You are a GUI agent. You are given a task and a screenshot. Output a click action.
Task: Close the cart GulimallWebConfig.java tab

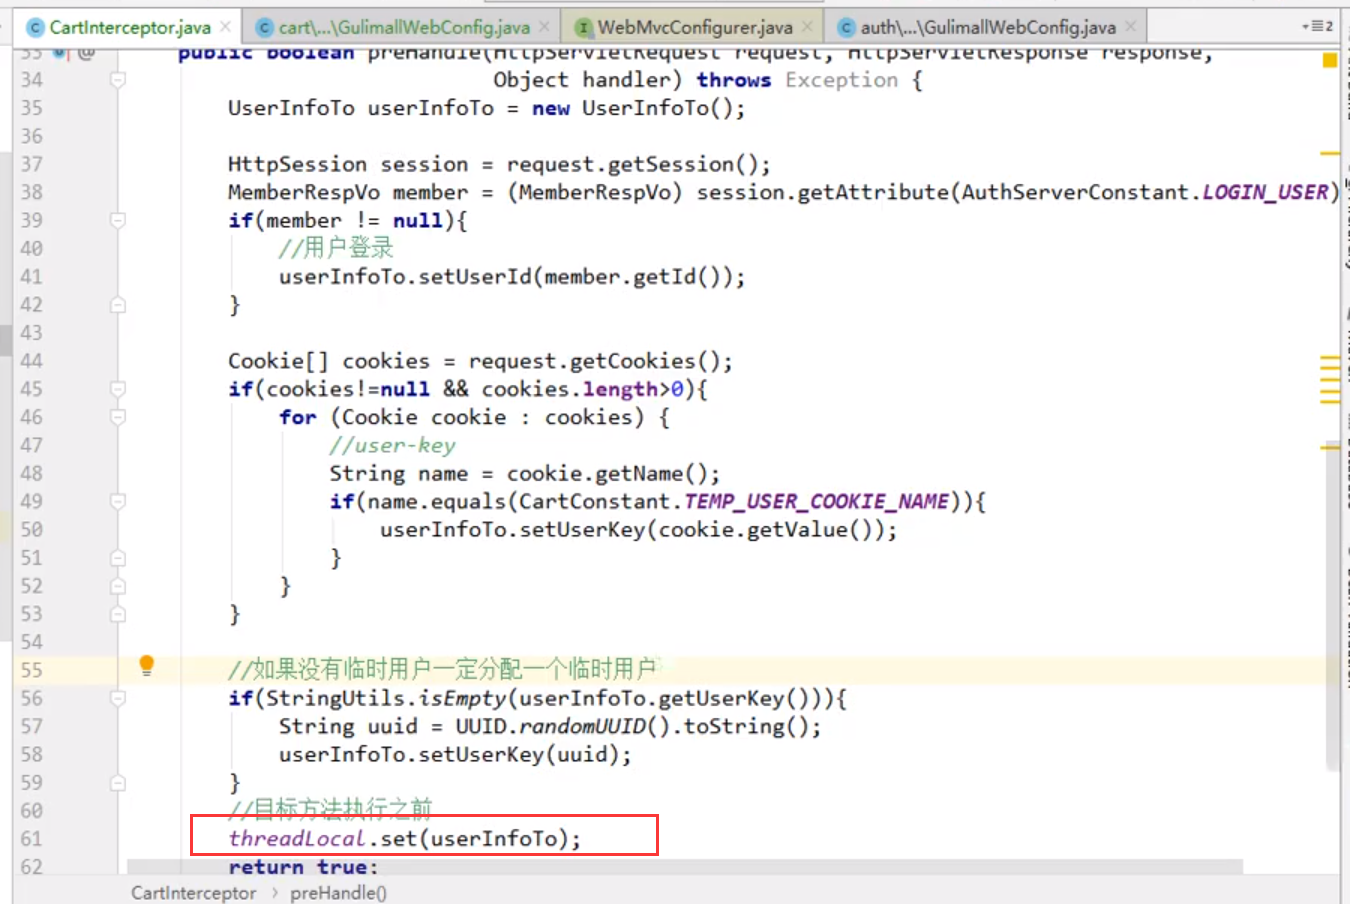click(x=544, y=27)
